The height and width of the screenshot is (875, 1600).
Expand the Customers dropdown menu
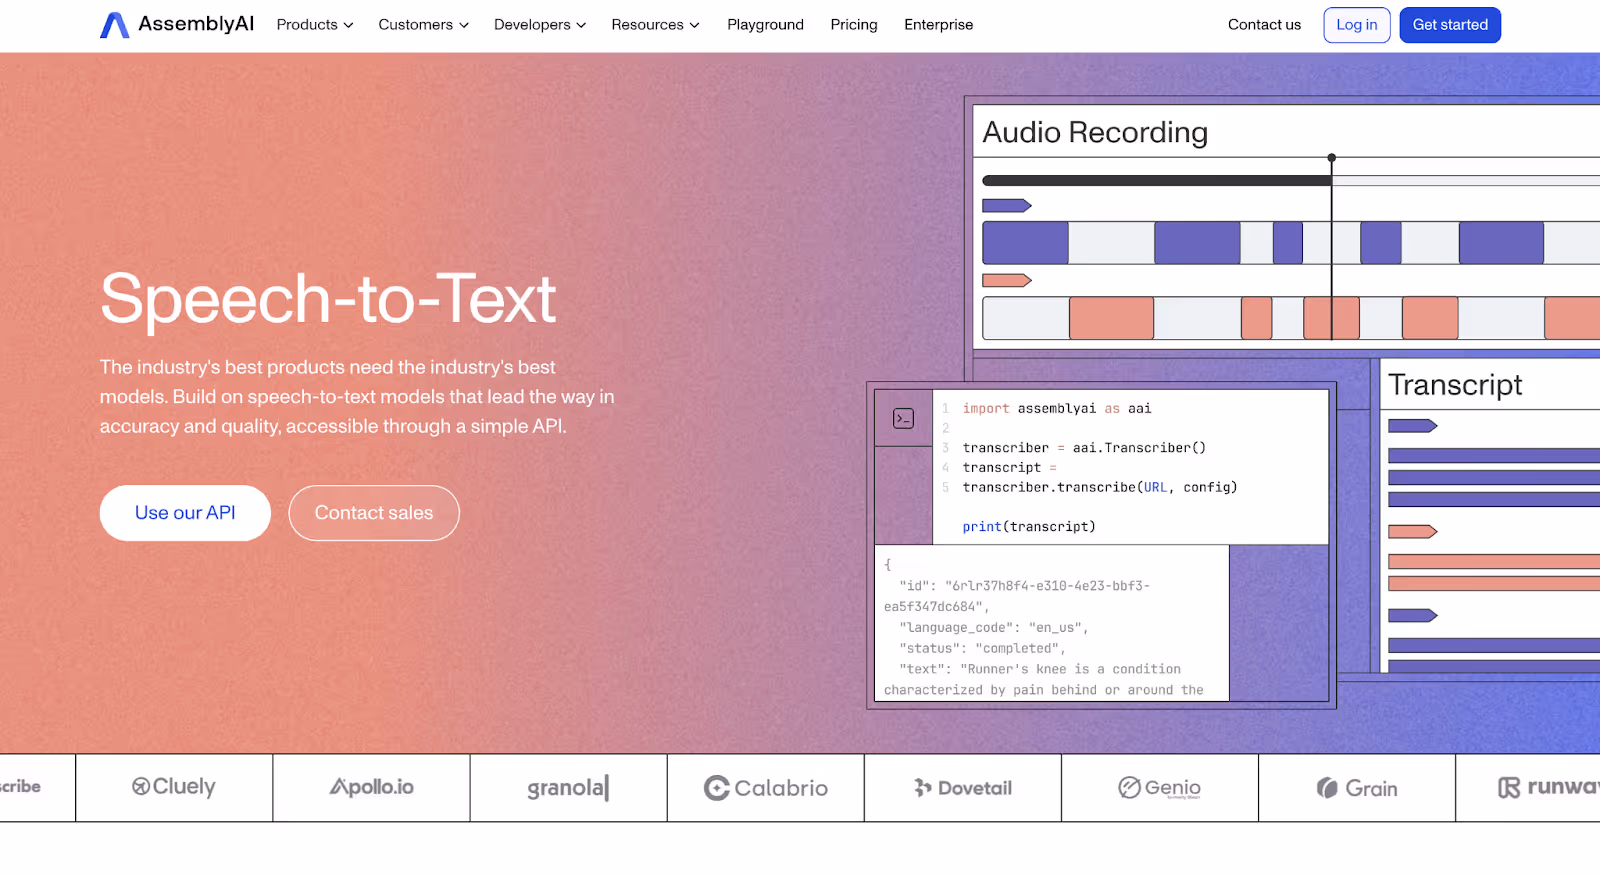(423, 25)
